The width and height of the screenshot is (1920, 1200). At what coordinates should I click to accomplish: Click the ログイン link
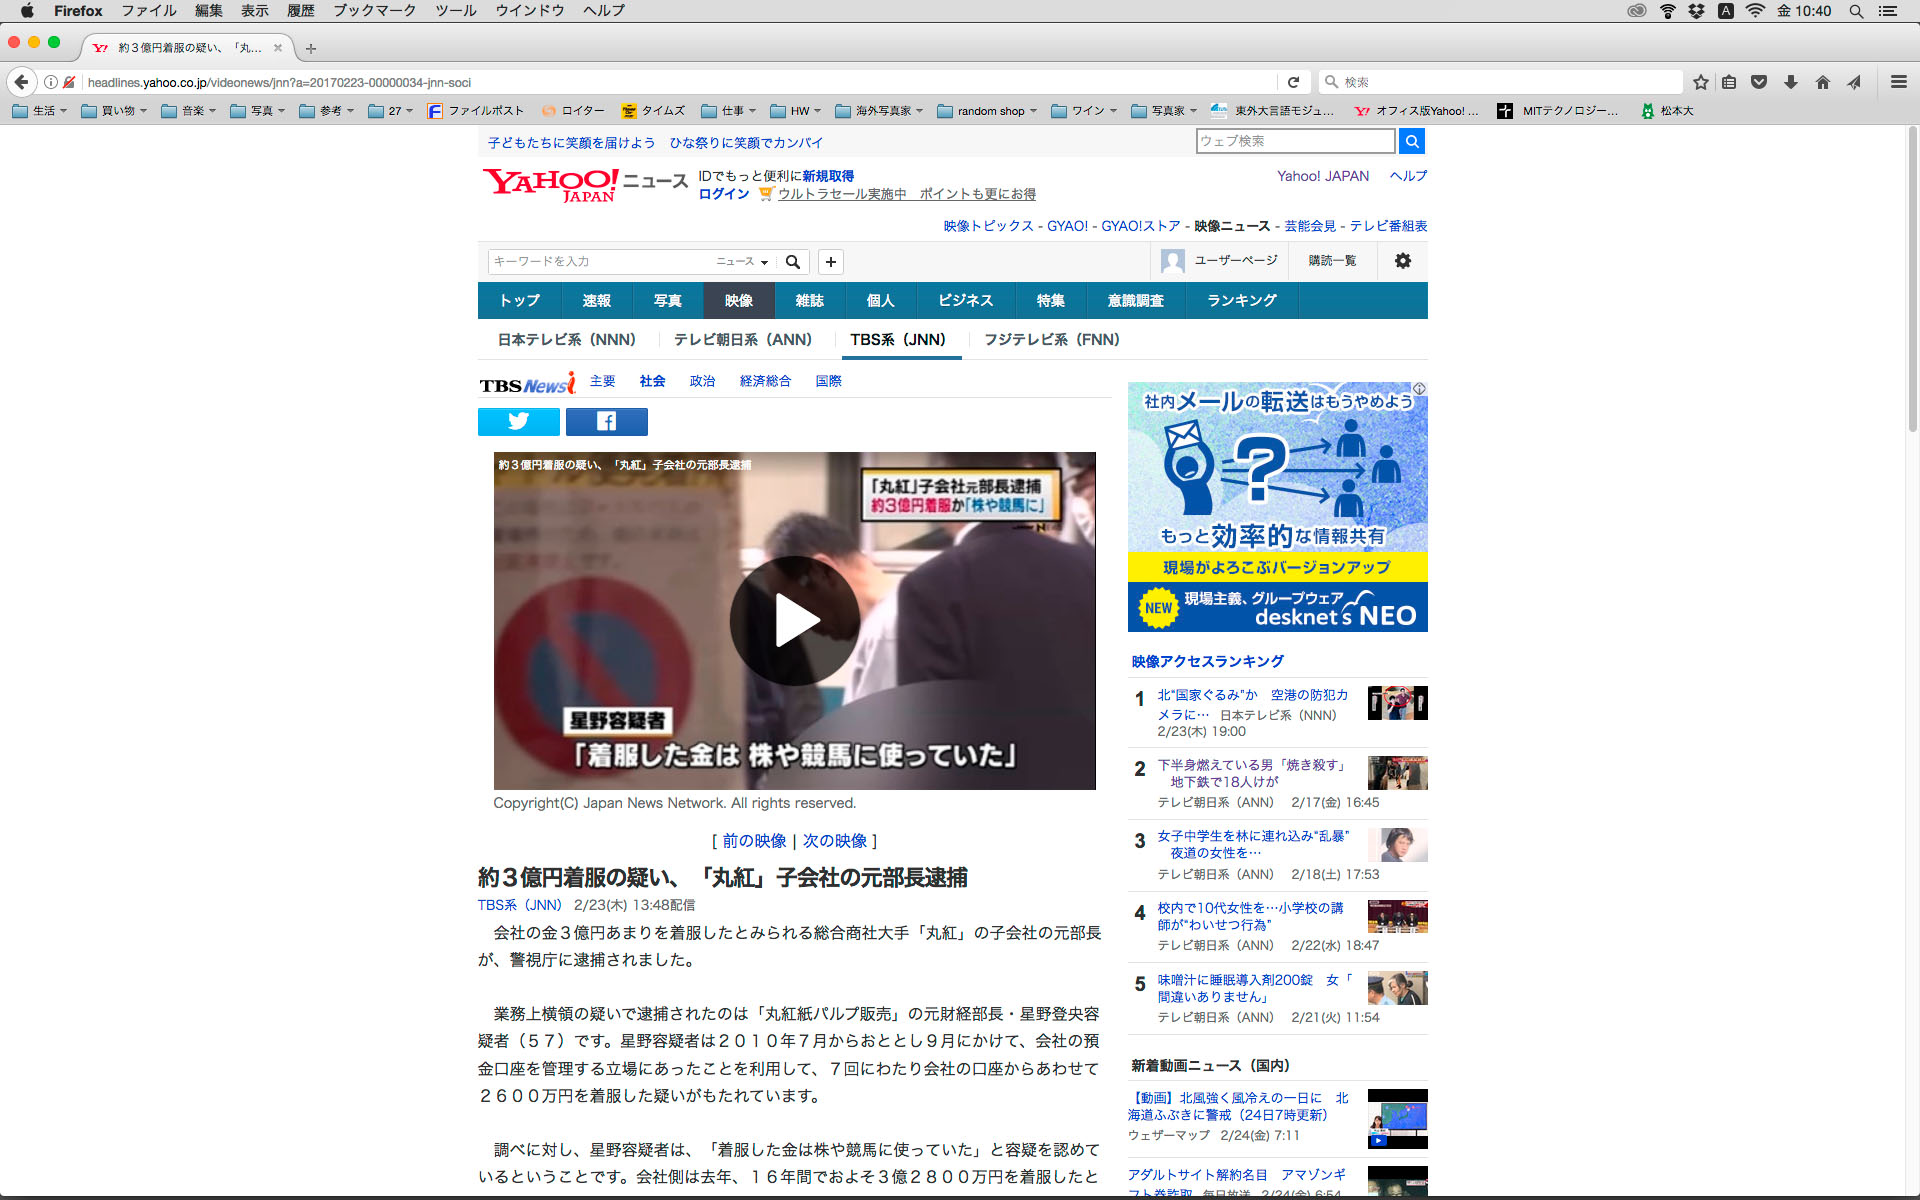(x=723, y=194)
